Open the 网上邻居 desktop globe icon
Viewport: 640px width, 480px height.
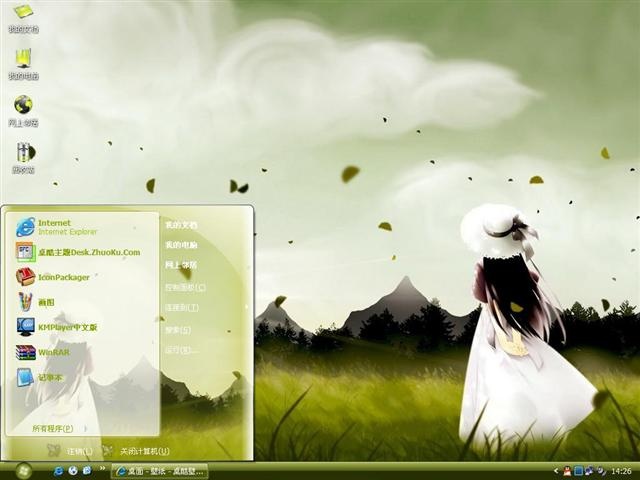(23, 111)
